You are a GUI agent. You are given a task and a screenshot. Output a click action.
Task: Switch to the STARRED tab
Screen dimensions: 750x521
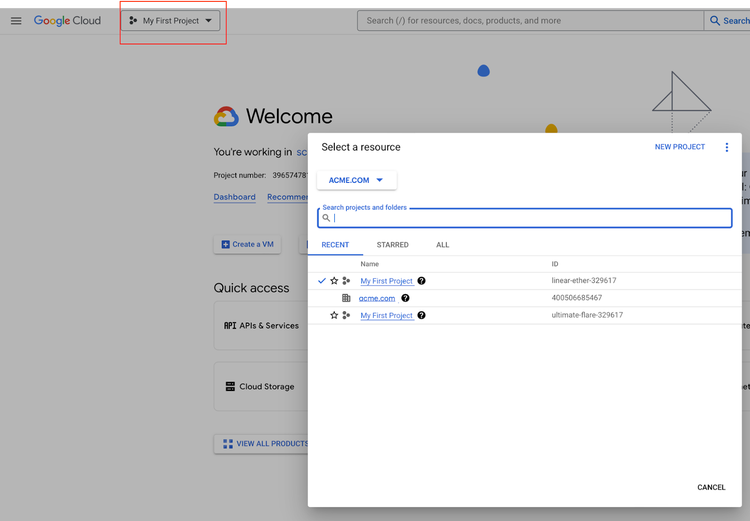click(392, 245)
